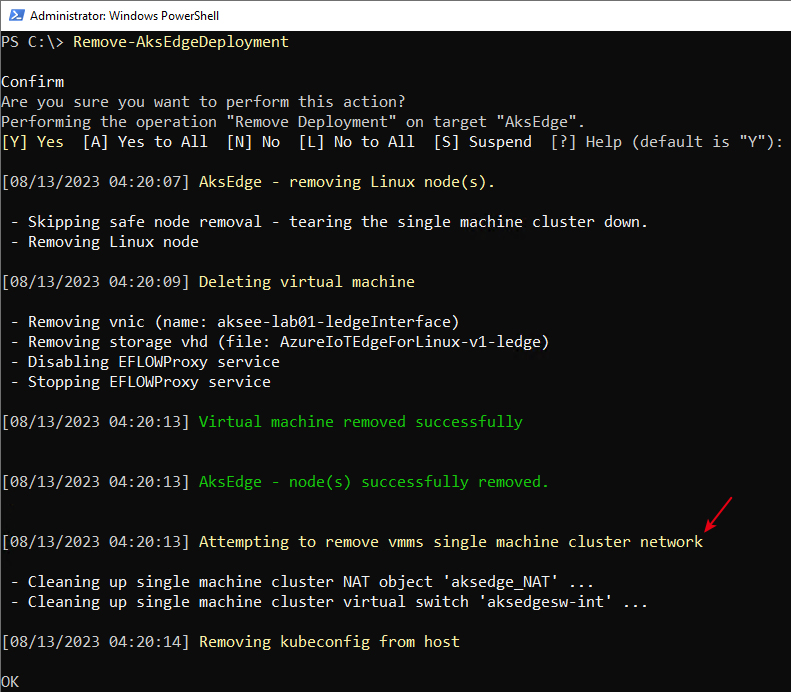Click the '[?] Help' prompt option
Viewport: 791px width, 692px height.
pyautogui.click(x=586, y=142)
